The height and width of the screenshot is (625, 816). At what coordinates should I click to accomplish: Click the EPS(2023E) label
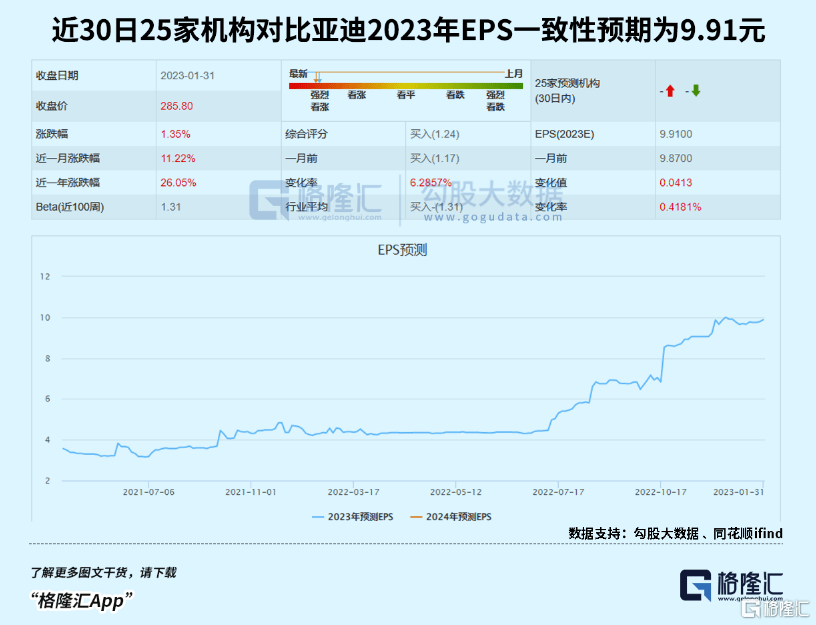point(565,134)
